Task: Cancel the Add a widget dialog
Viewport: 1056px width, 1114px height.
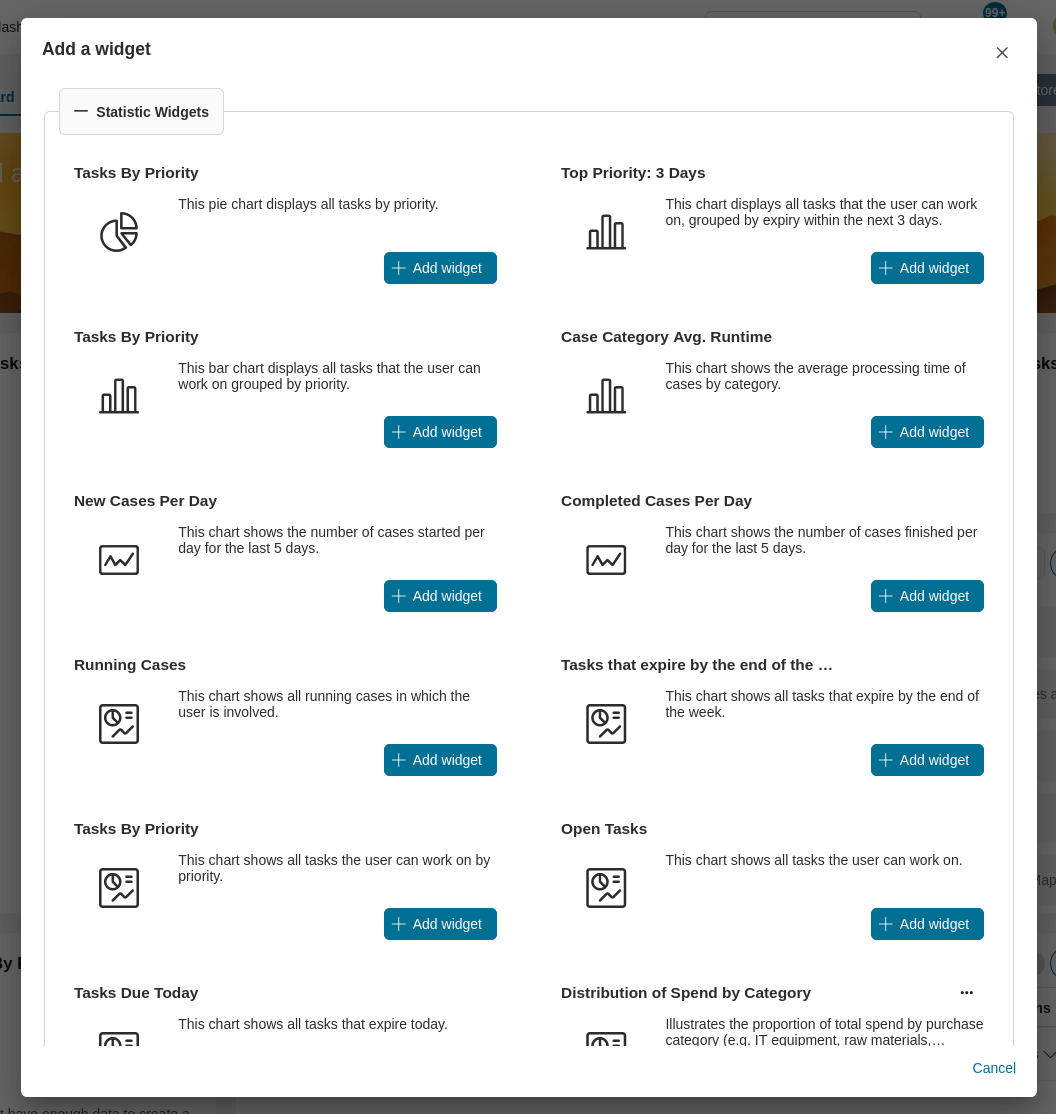Action: pos(993,1068)
